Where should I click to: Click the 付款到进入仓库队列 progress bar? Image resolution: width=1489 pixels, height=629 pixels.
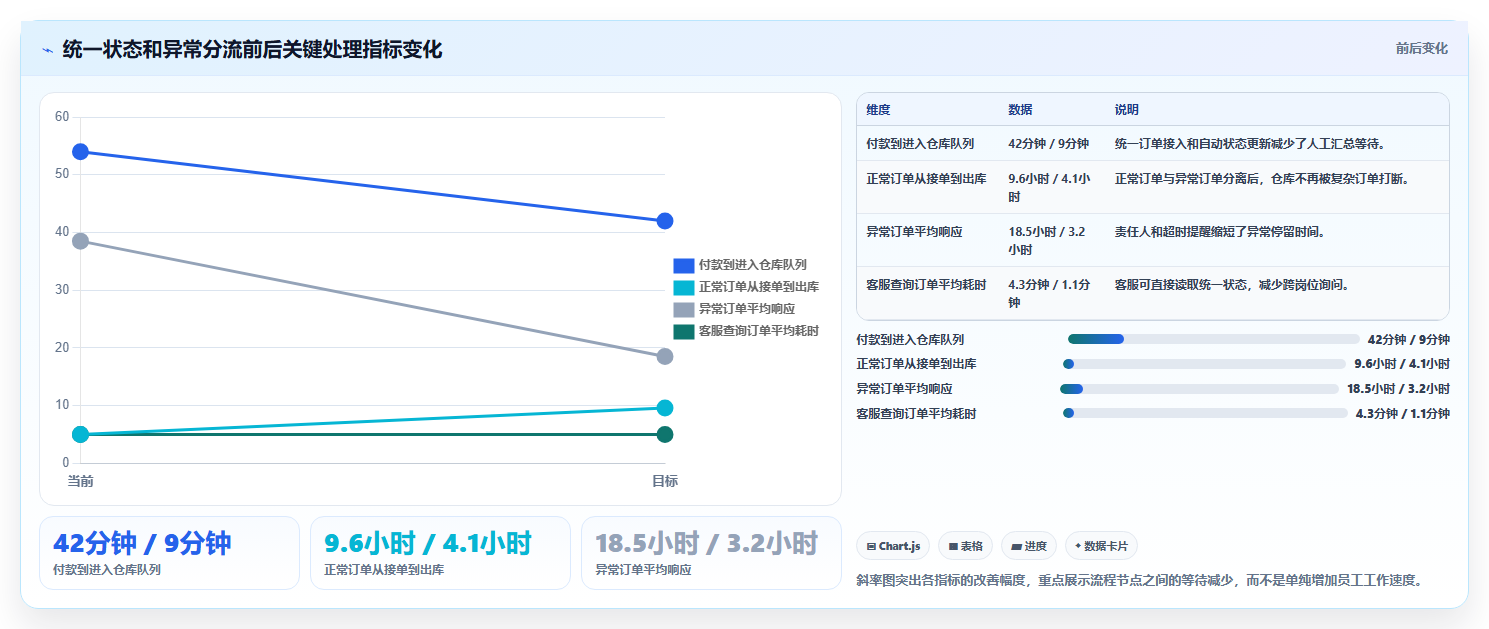pos(1213,339)
